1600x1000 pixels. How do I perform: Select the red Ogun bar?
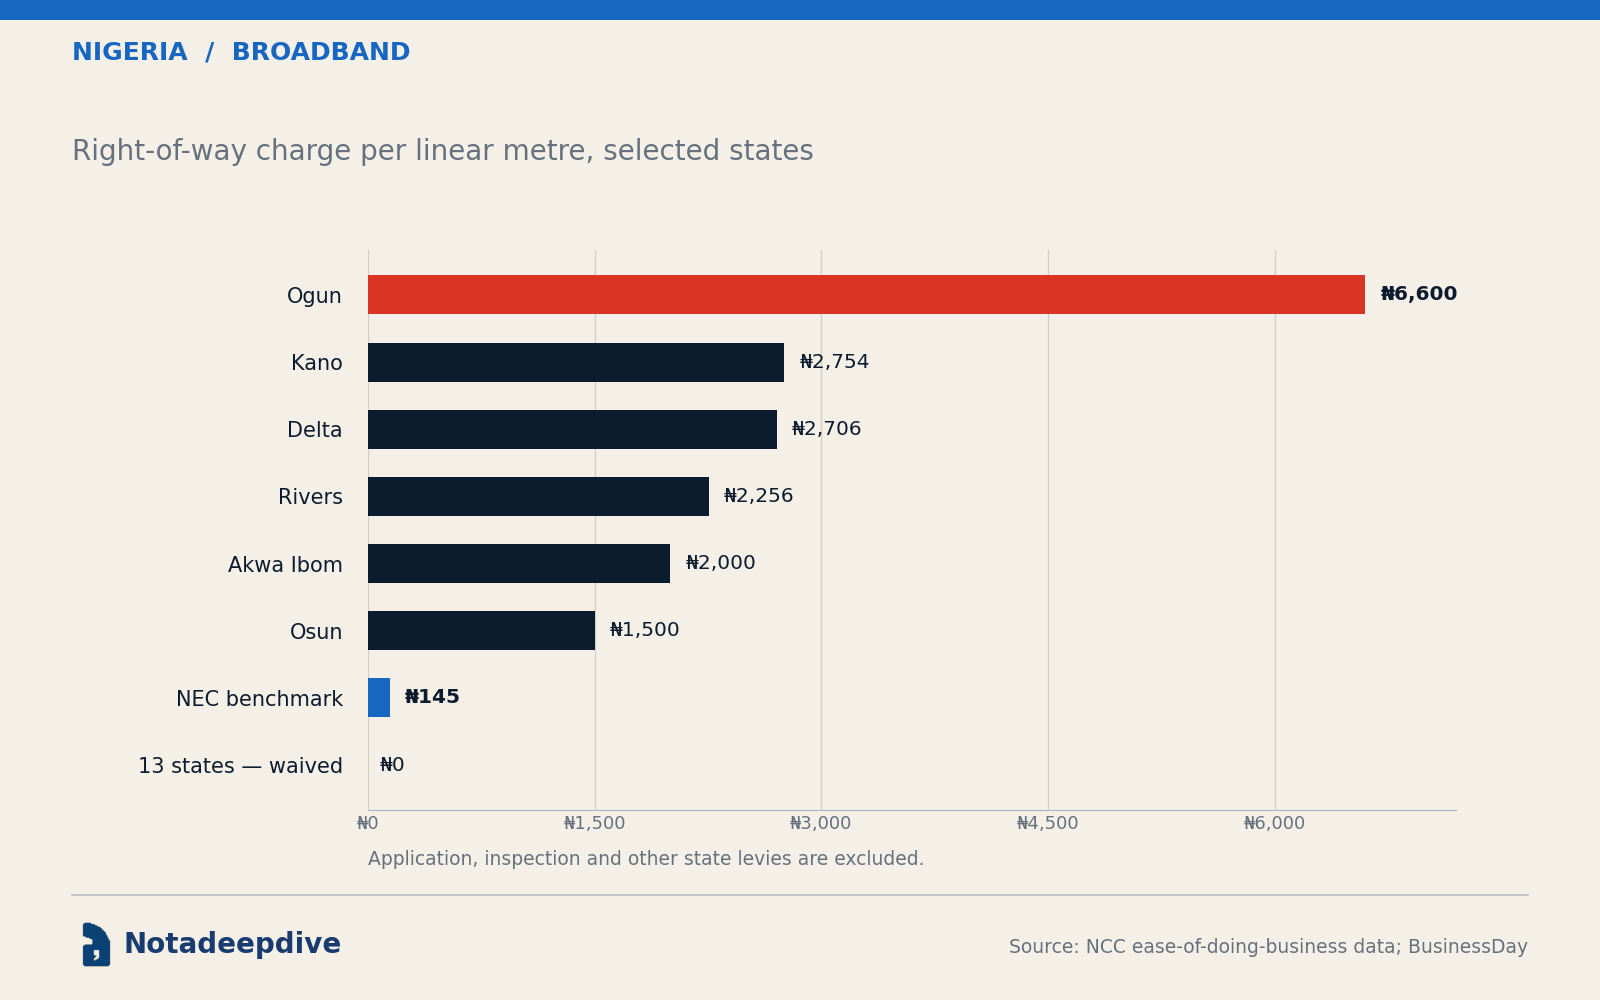tap(866, 295)
